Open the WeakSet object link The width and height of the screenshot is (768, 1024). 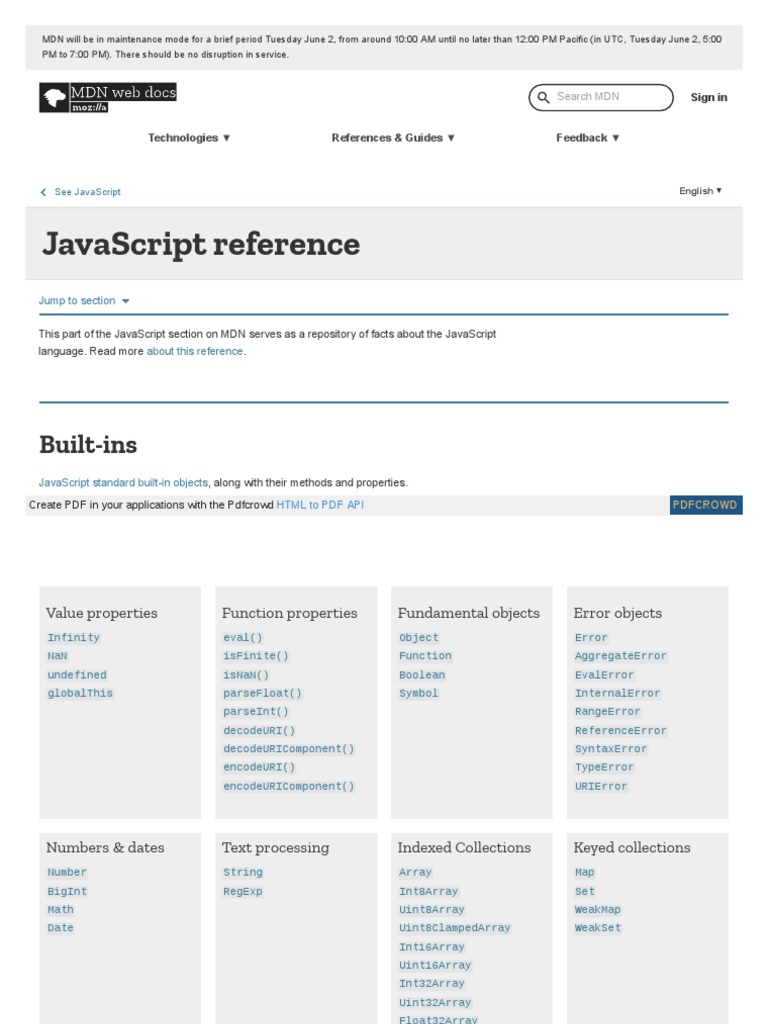click(x=598, y=928)
